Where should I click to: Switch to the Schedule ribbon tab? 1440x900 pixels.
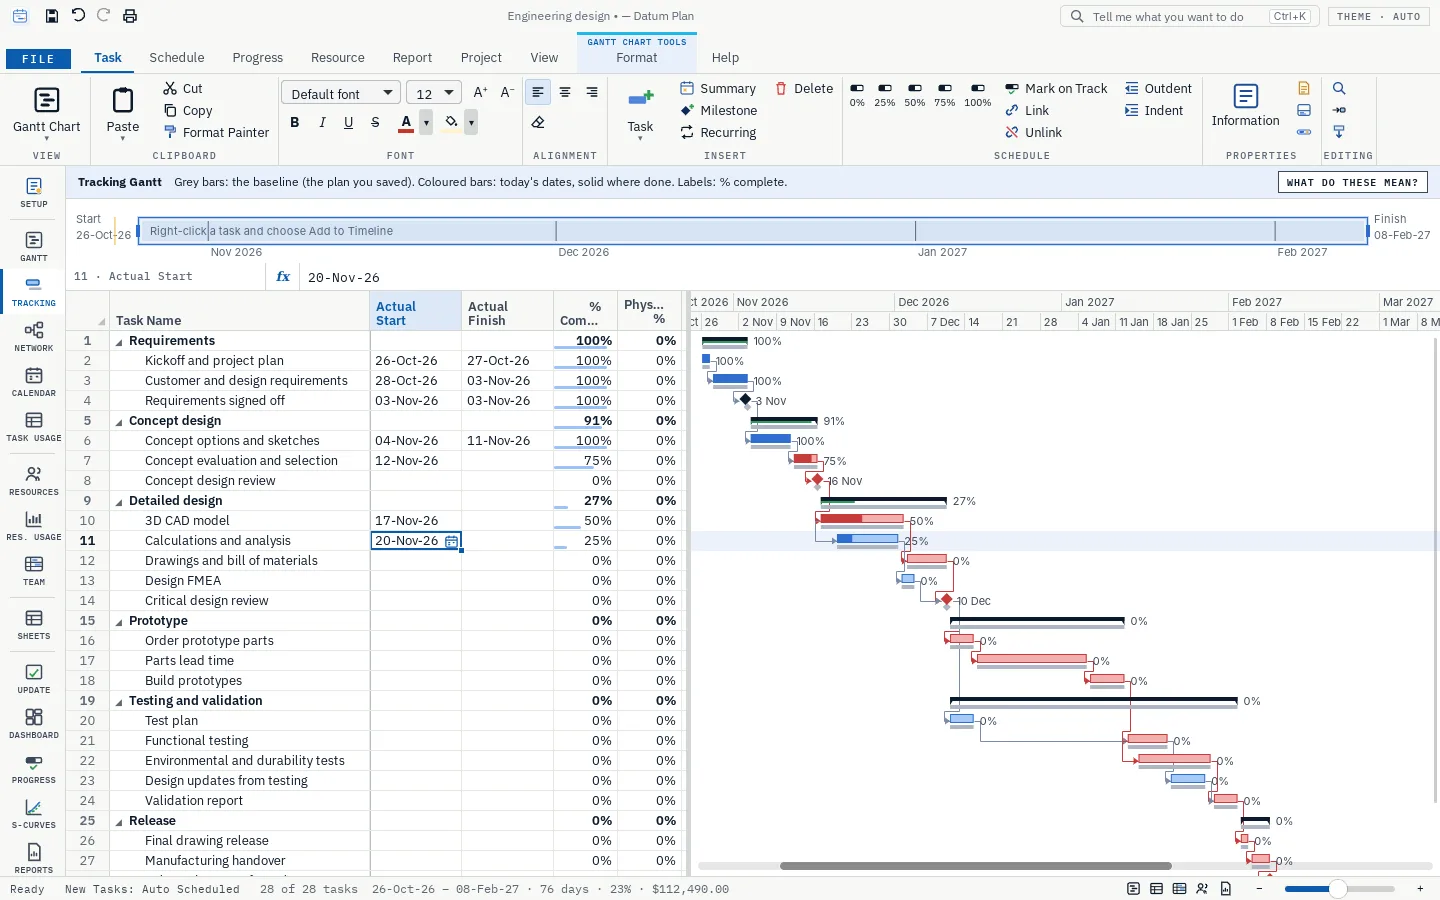pos(177,58)
